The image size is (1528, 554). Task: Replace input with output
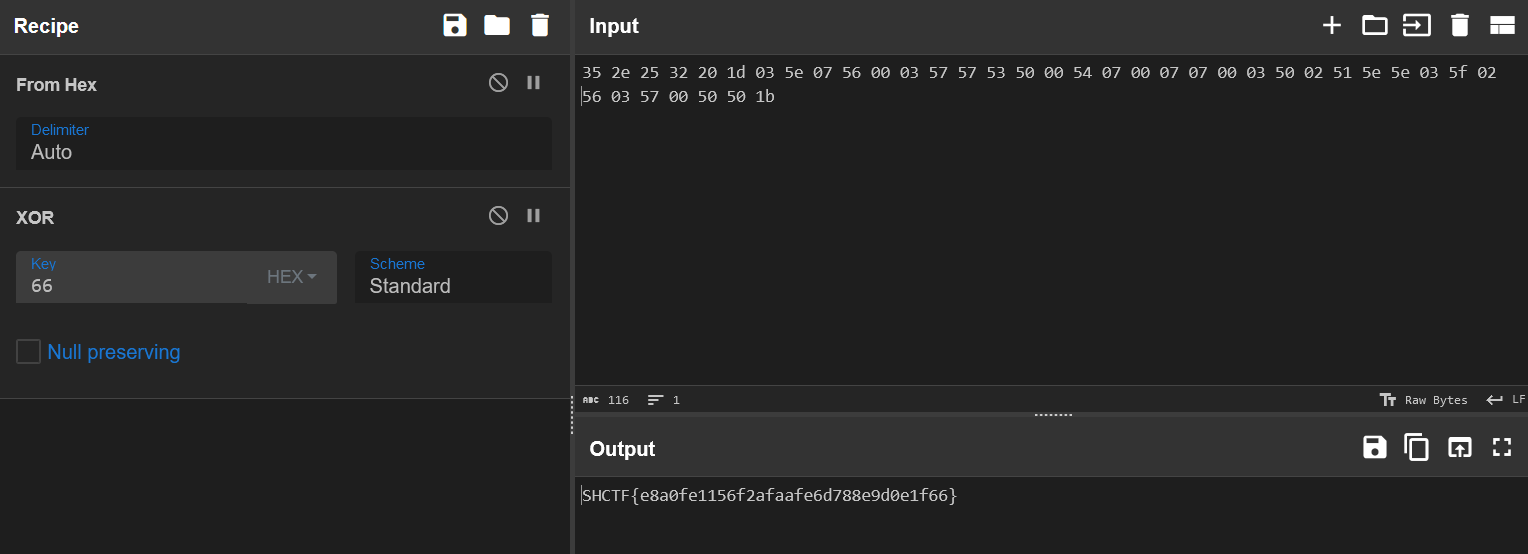[x=1460, y=447]
